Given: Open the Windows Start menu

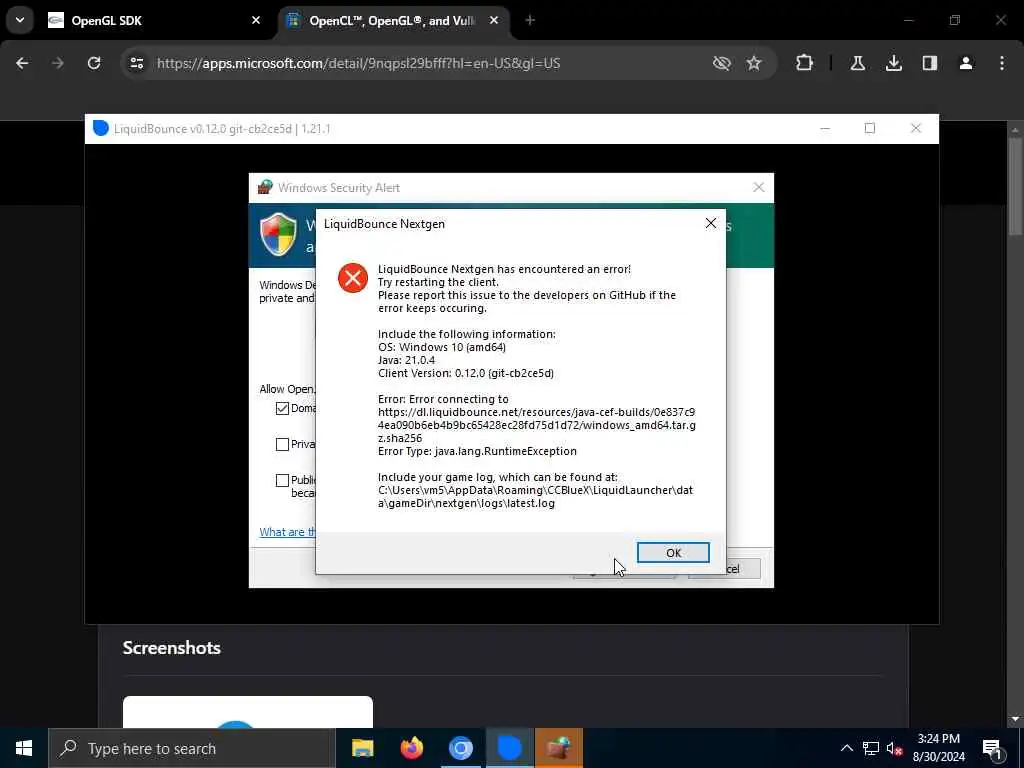Looking at the screenshot, I should pos(24,748).
